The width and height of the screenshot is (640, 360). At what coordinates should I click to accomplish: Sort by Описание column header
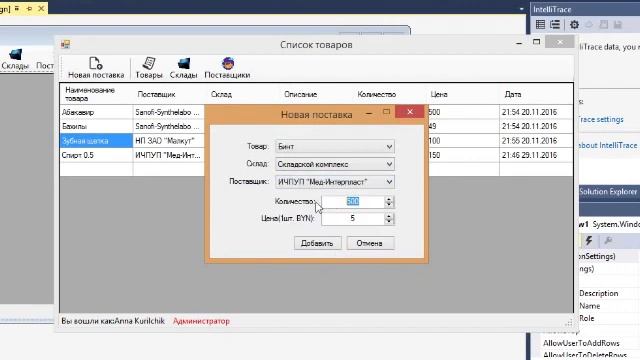(316, 94)
